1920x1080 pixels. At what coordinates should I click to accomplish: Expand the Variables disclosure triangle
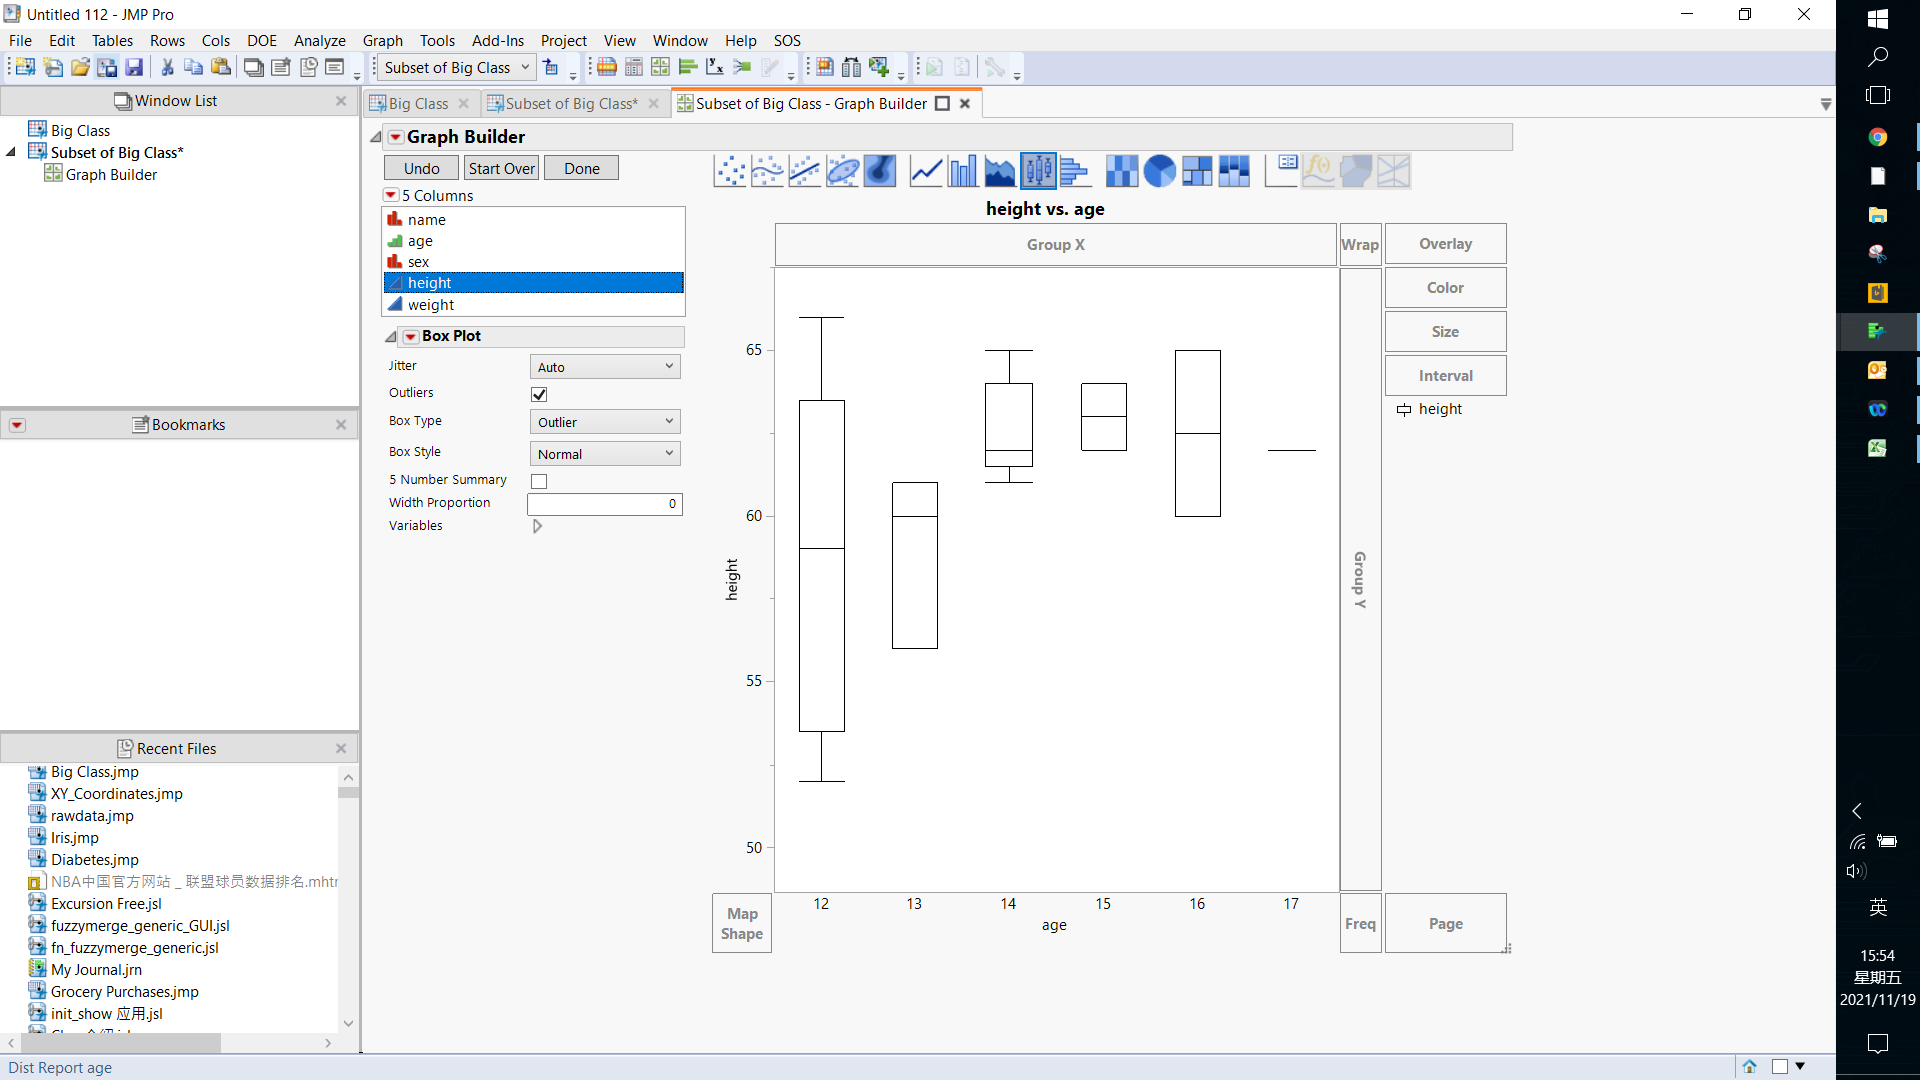click(x=537, y=526)
